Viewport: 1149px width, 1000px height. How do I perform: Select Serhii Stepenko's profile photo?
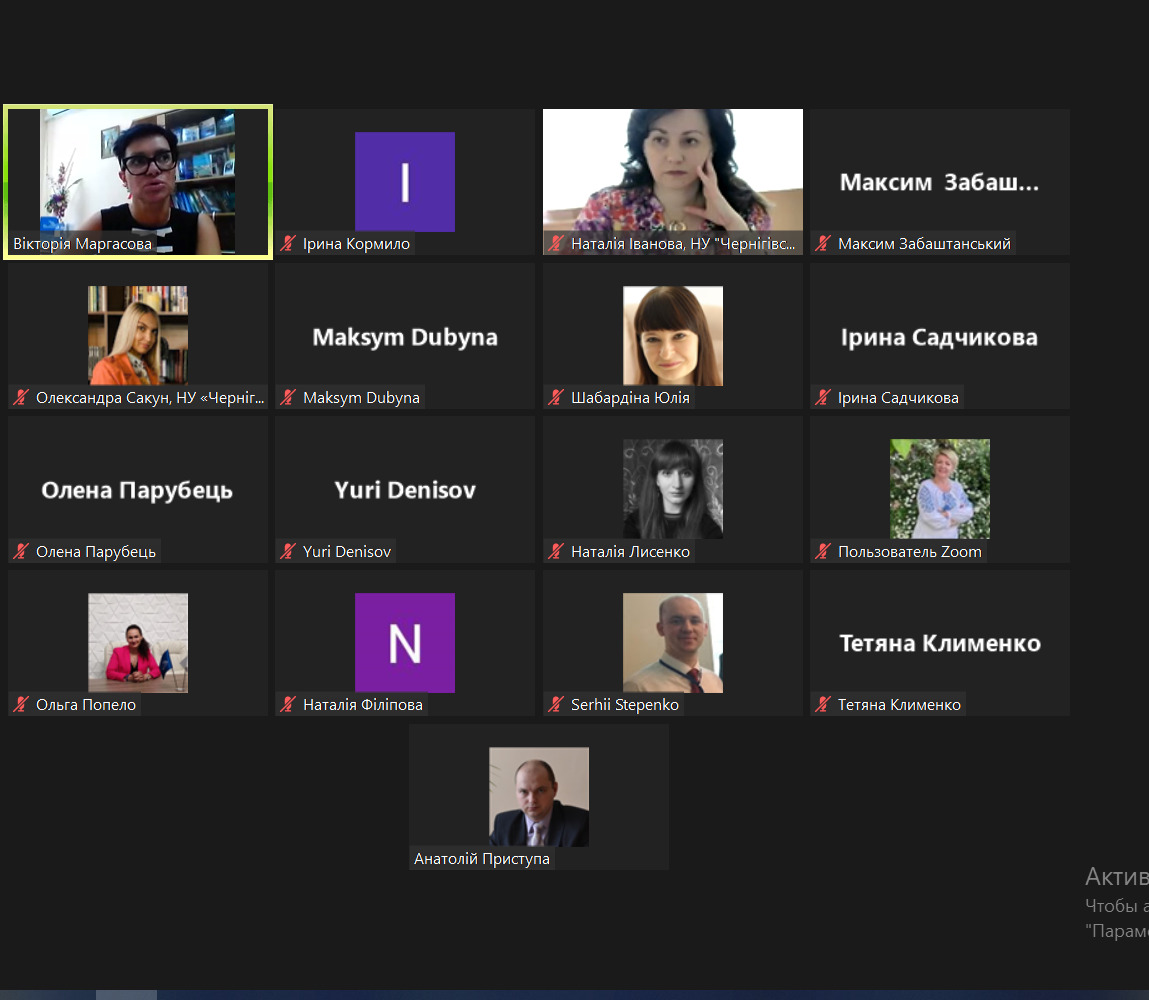pos(672,643)
